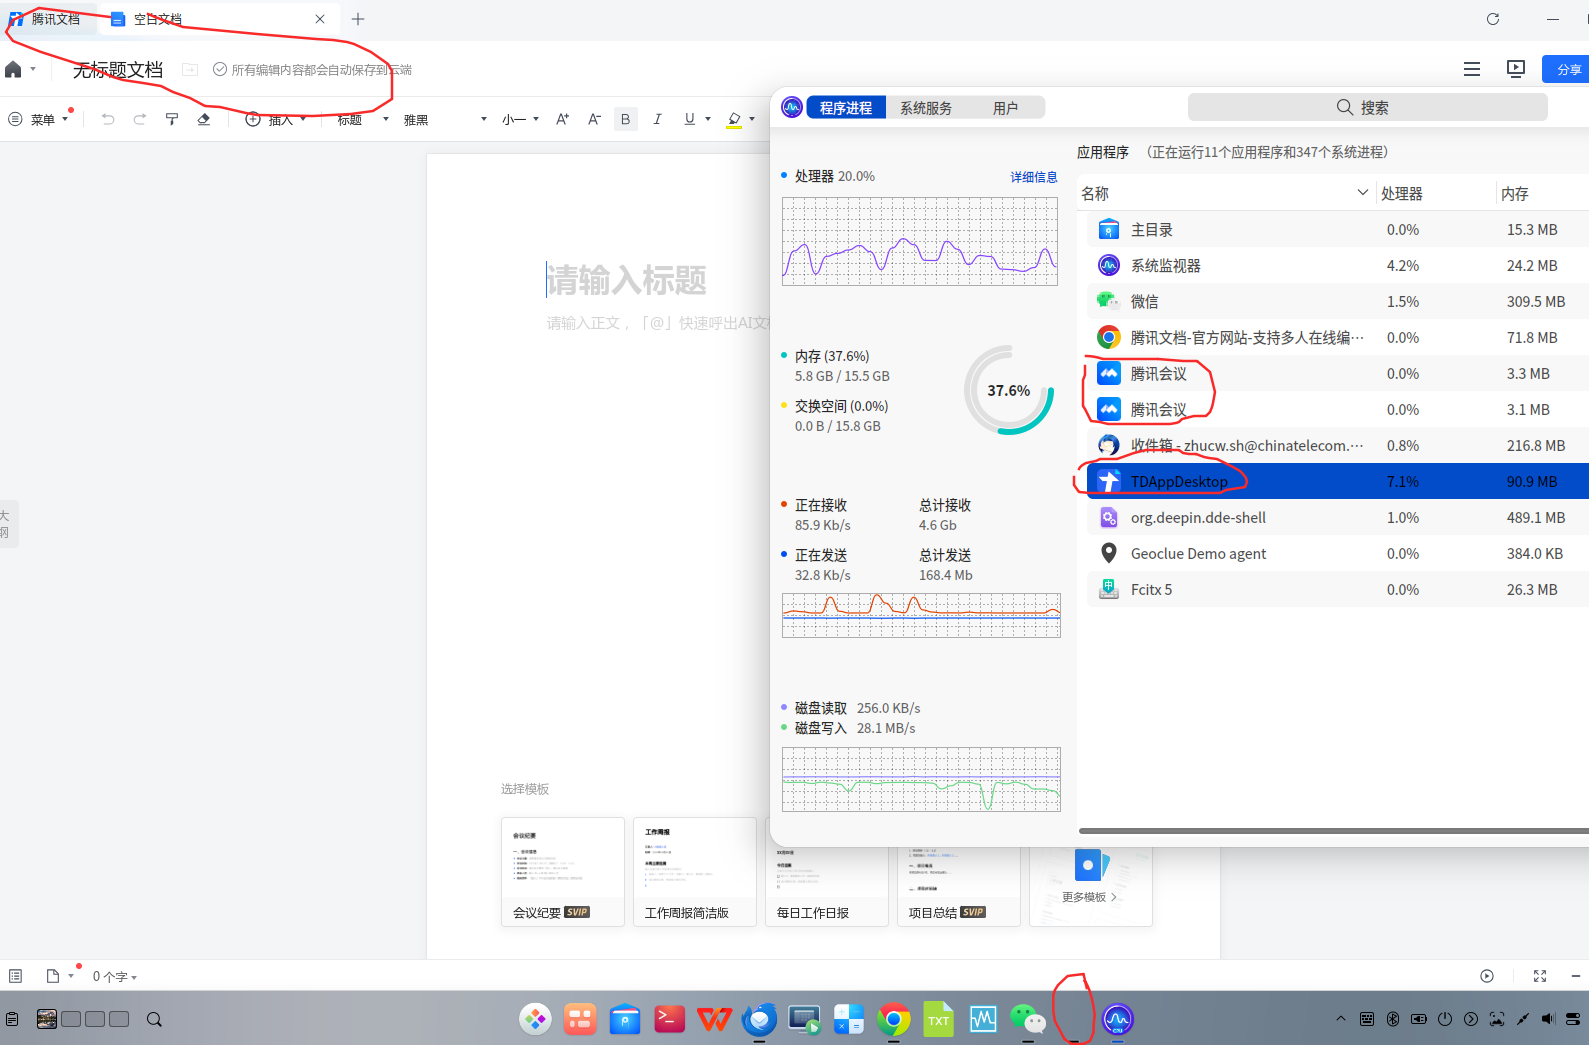Open the font size dropdown showing 小一

pyautogui.click(x=520, y=120)
